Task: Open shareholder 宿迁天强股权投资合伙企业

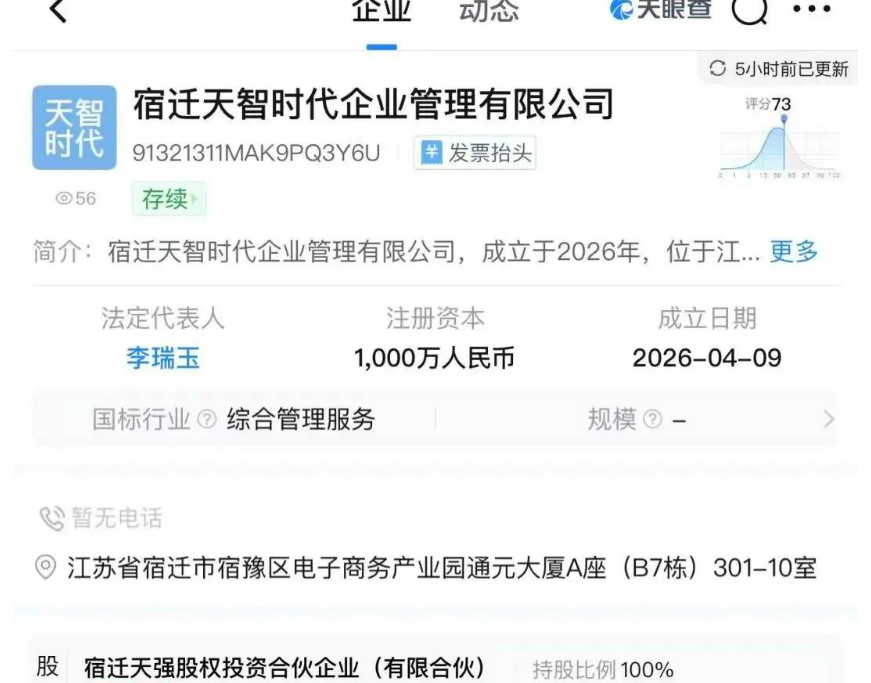Action: tap(284, 668)
